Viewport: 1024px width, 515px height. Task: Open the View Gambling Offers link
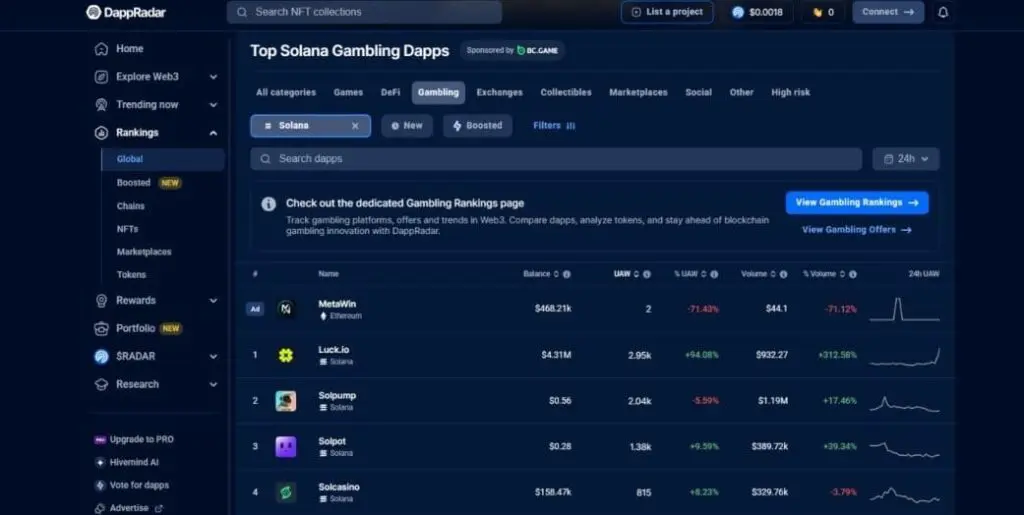[x=856, y=230]
